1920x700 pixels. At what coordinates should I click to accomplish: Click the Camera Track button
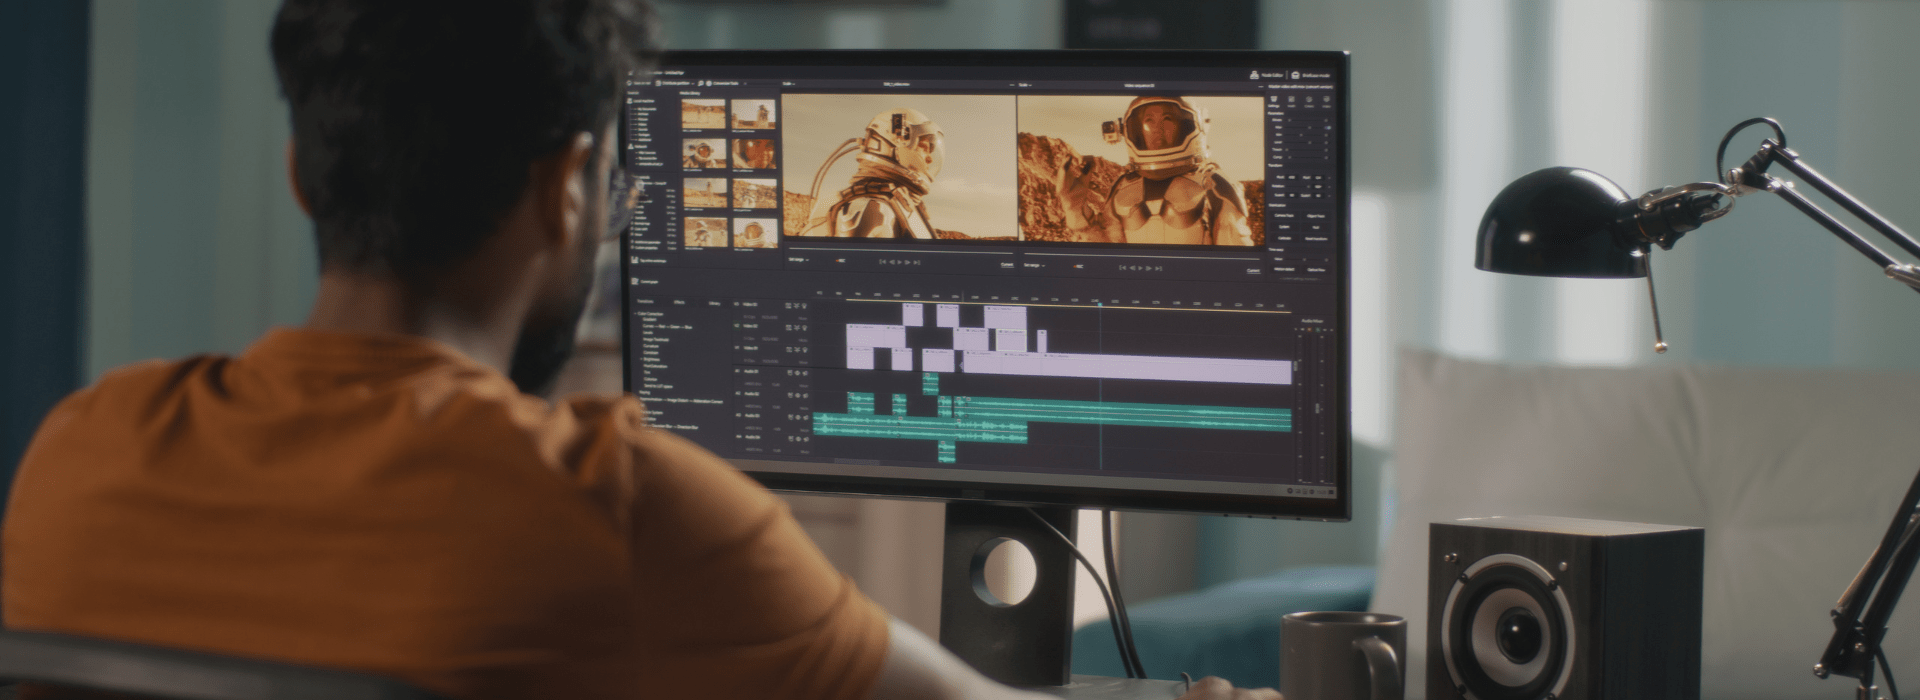1284,216
